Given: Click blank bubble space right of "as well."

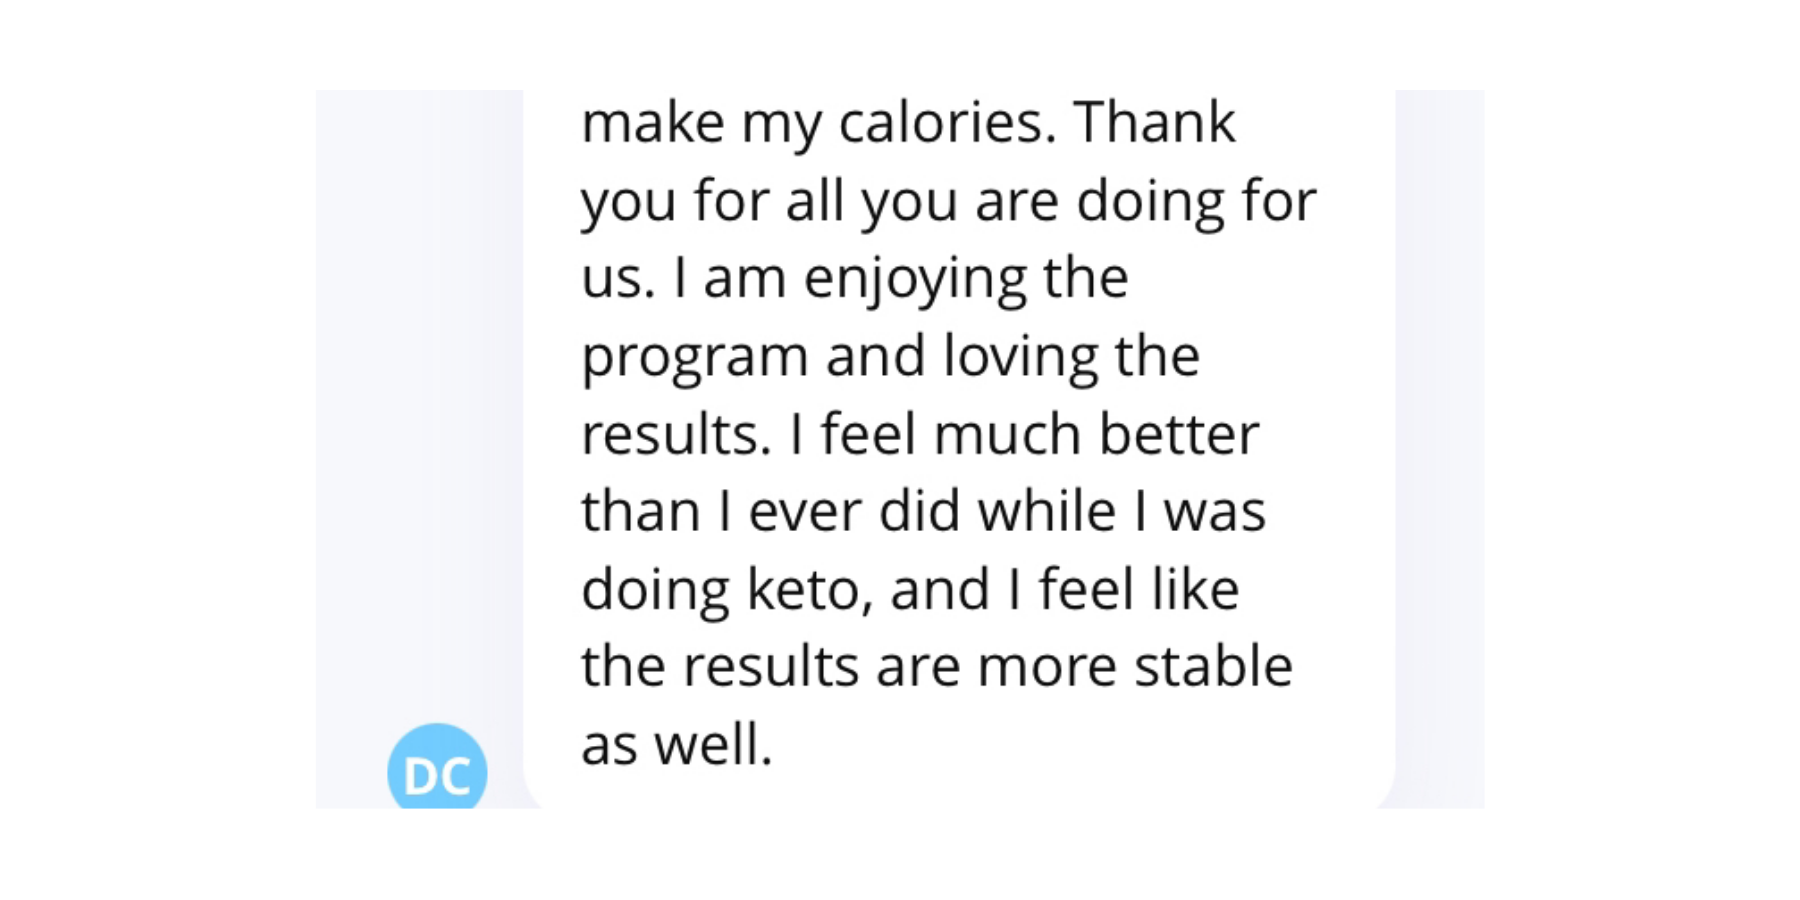Looking at the screenshot, I should coord(1080,747).
